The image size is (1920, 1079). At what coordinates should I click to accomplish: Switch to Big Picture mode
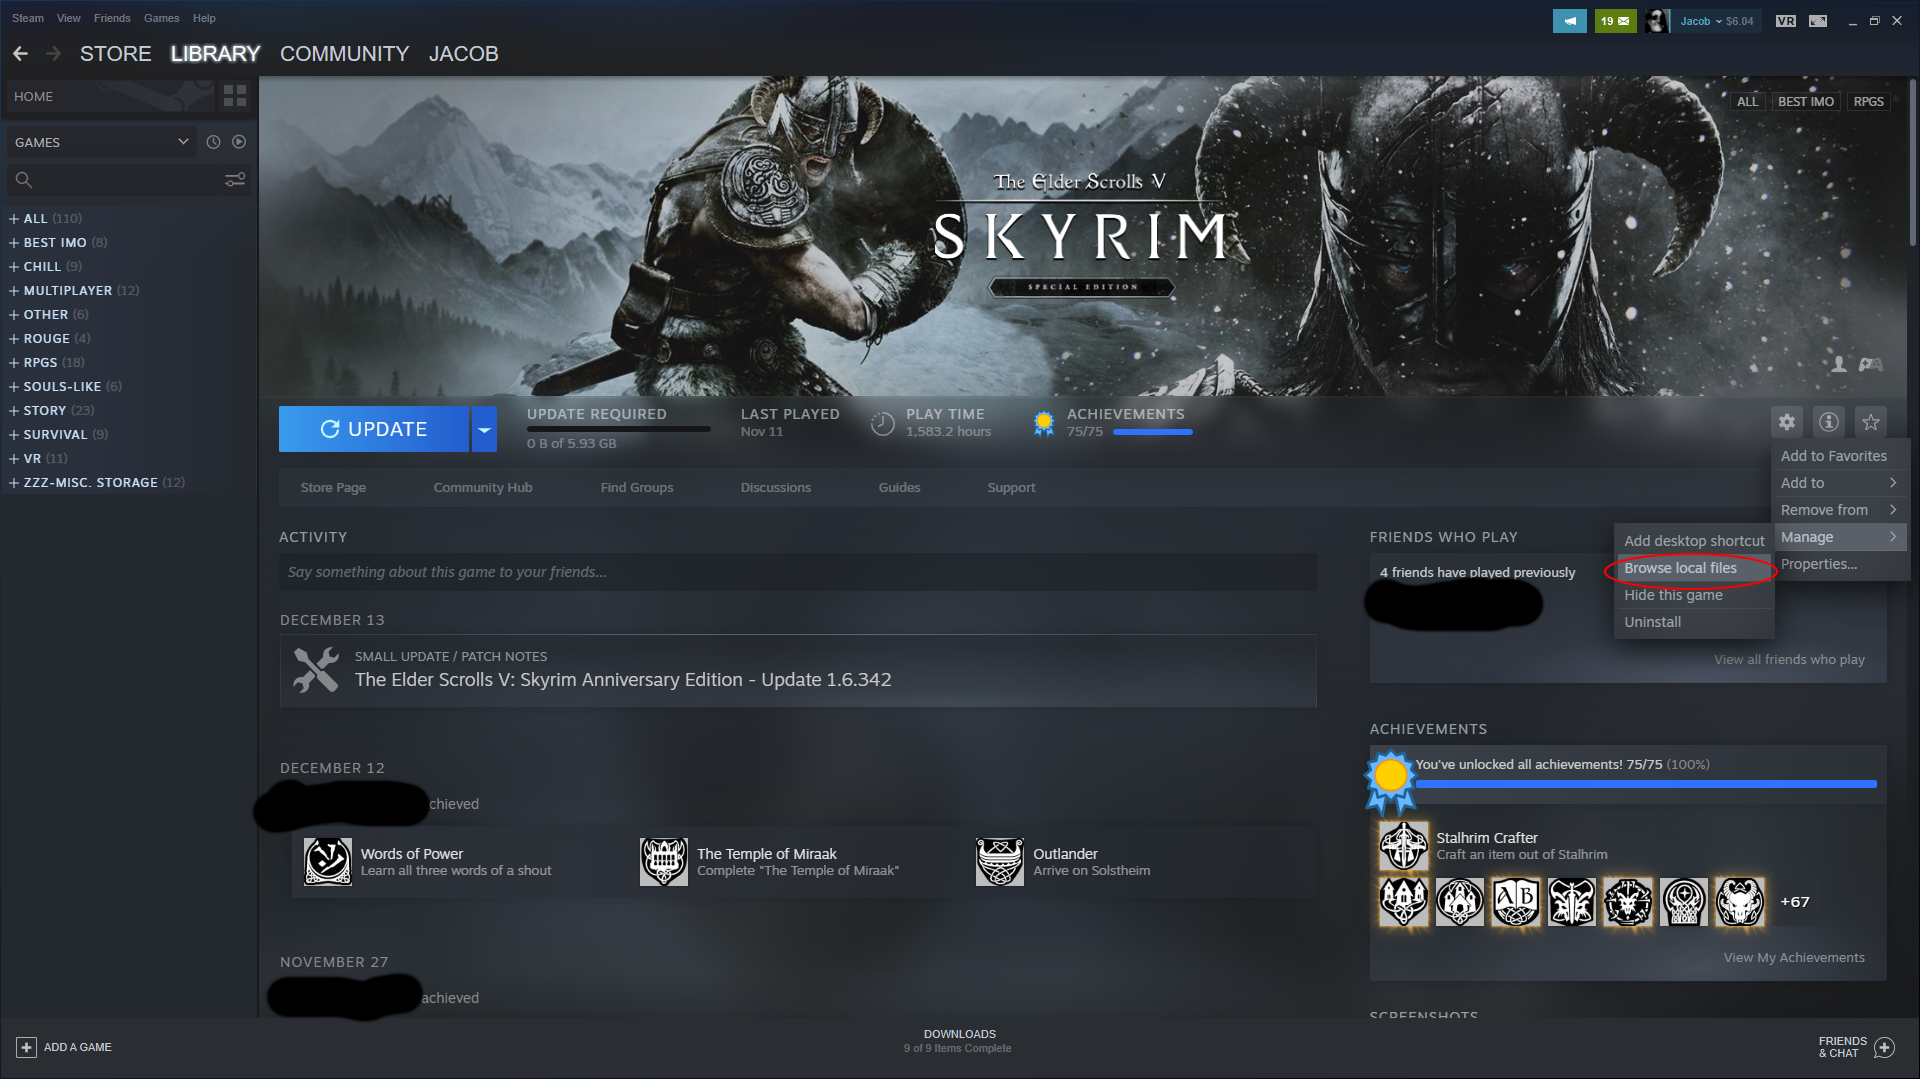click(x=1818, y=21)
